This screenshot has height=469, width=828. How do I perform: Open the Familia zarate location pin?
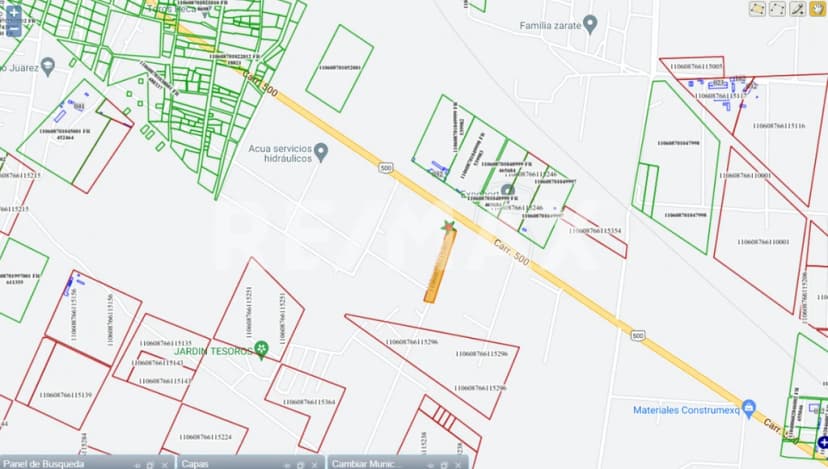(x=590, y=23)
